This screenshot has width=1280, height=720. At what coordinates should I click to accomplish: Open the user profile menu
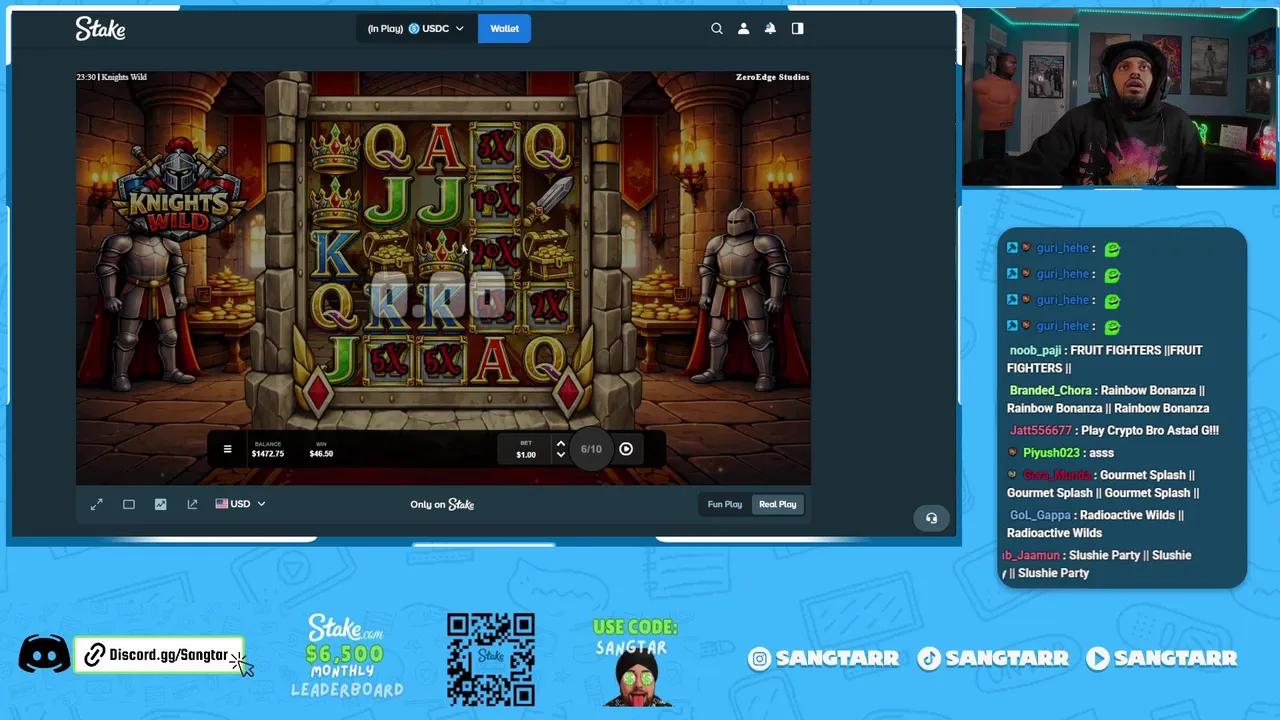(743, 29)
